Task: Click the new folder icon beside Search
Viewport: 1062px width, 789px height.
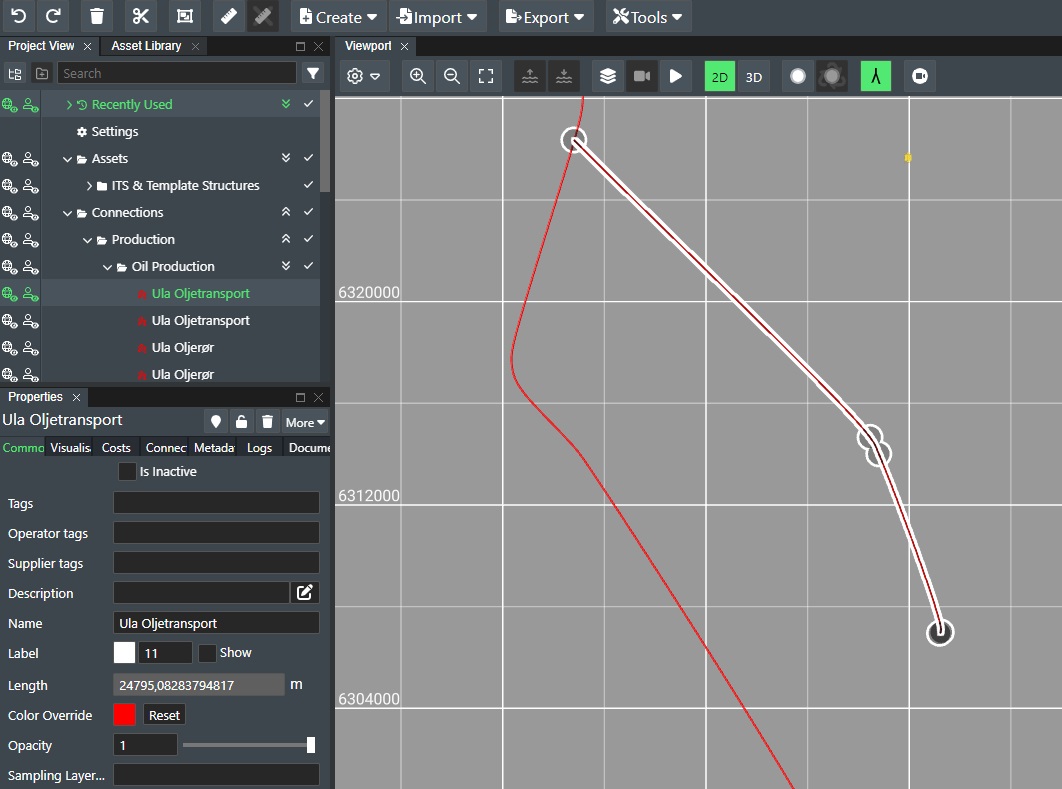Action: pos(42,73)
